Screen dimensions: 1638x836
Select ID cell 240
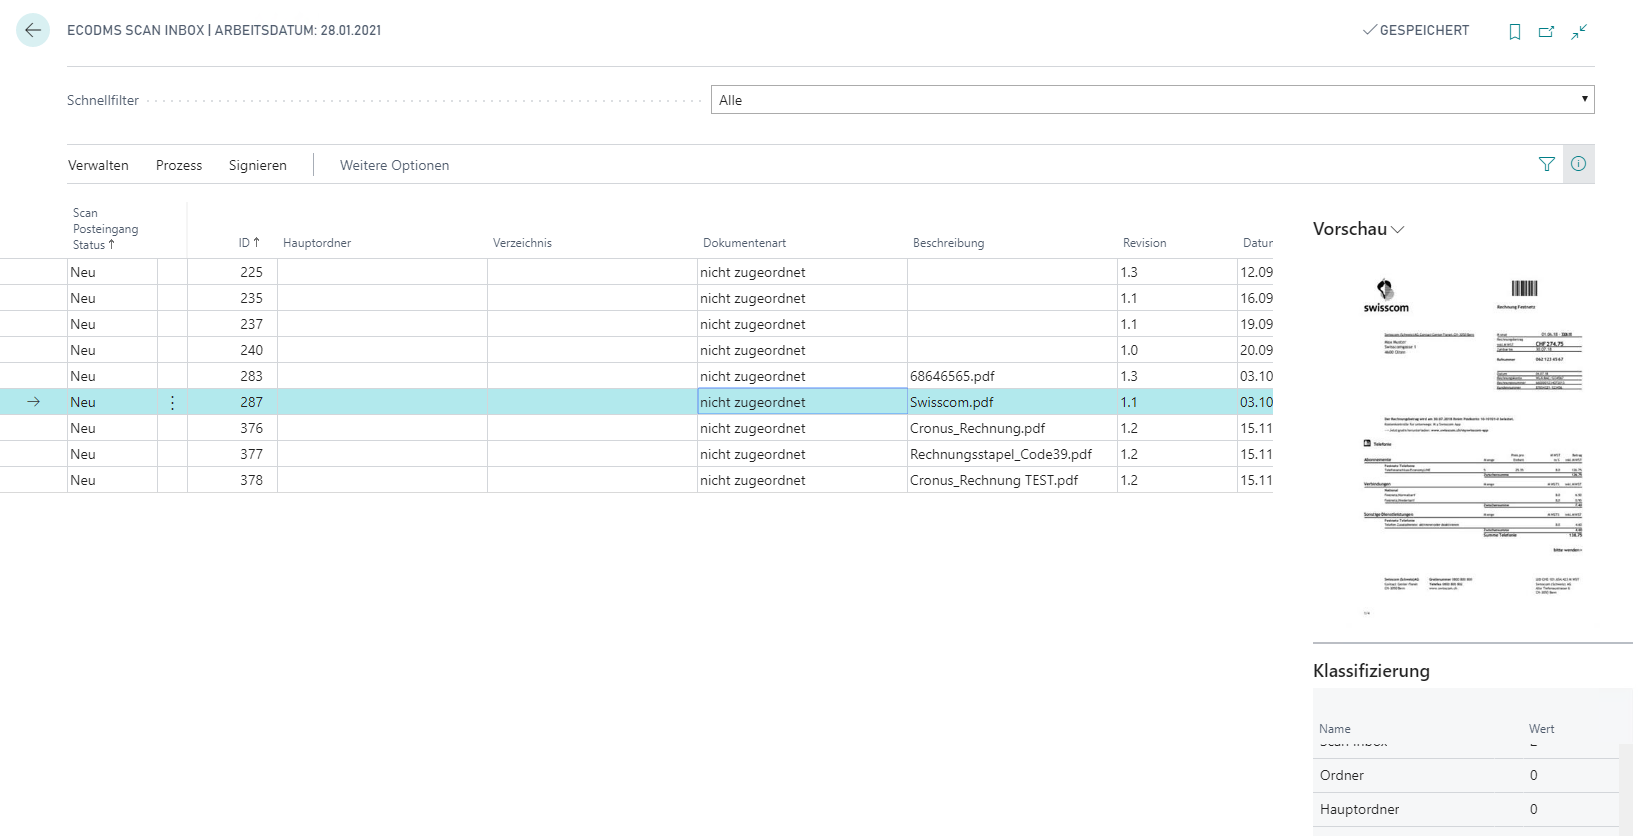232,350
